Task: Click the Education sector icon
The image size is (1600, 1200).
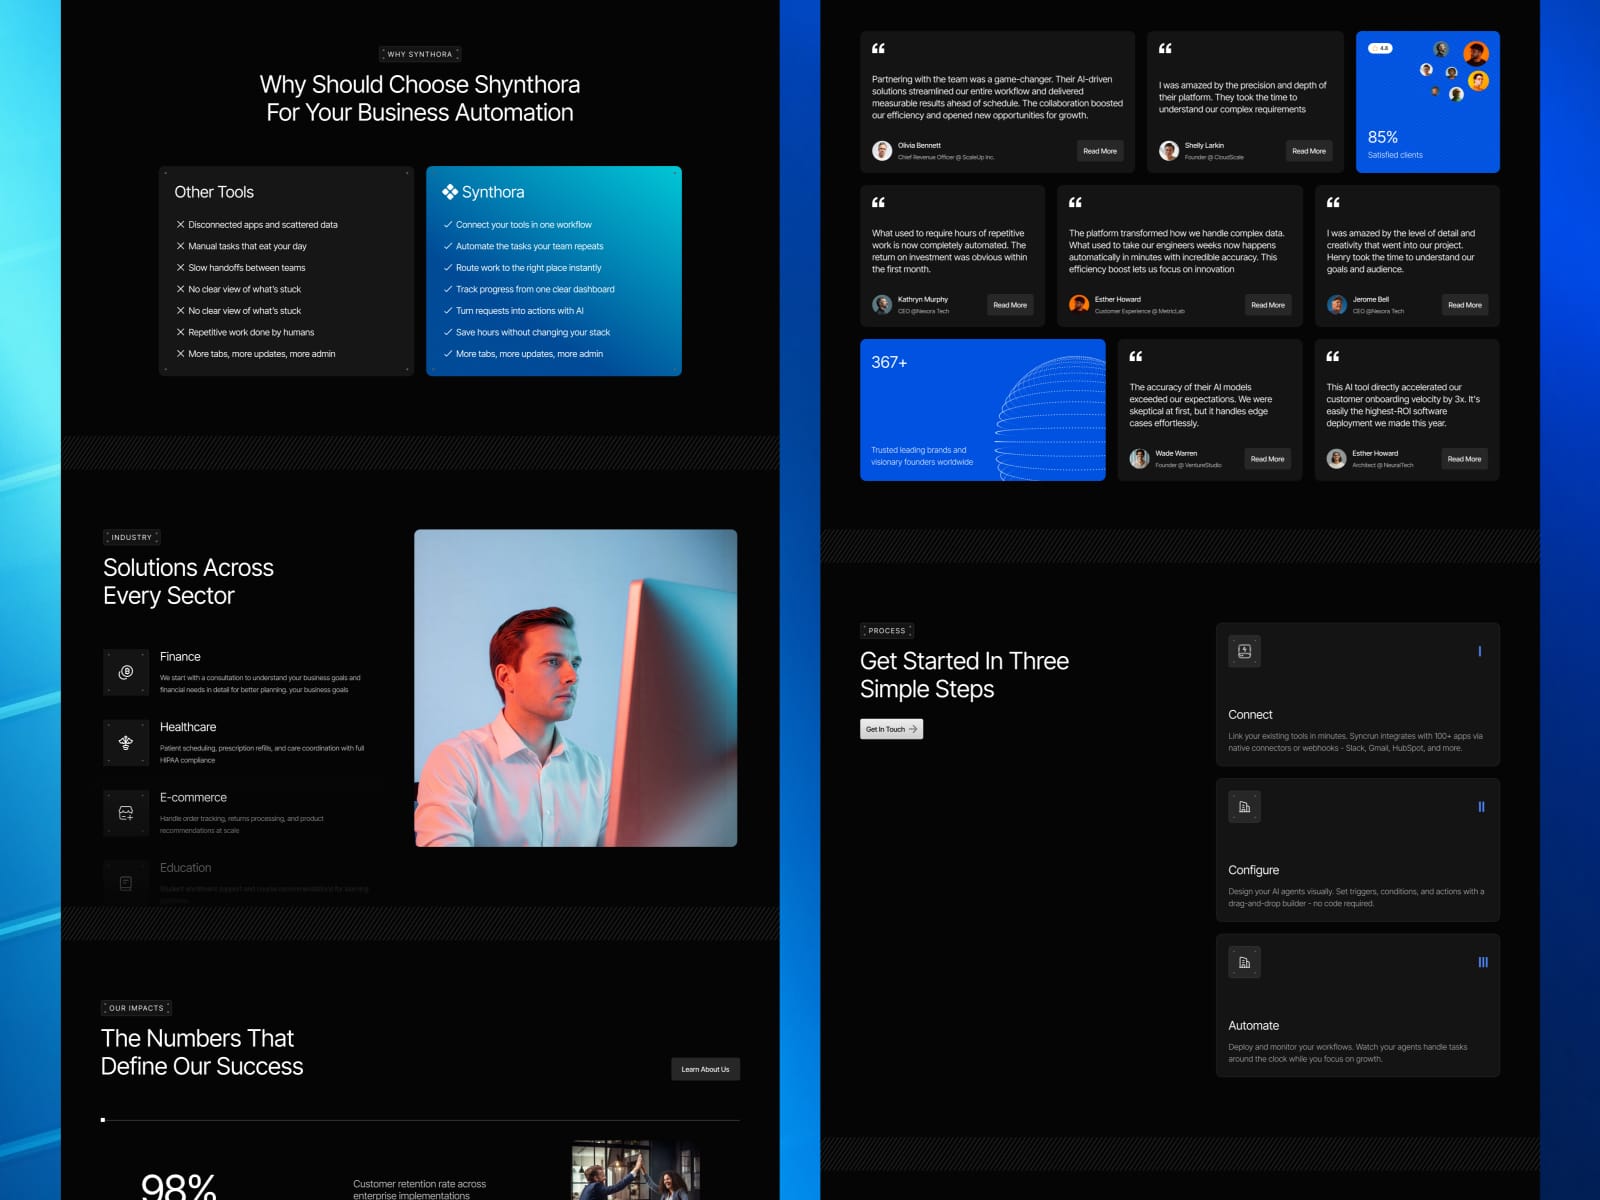Action: pyautogui.click(x=126, y=883)
